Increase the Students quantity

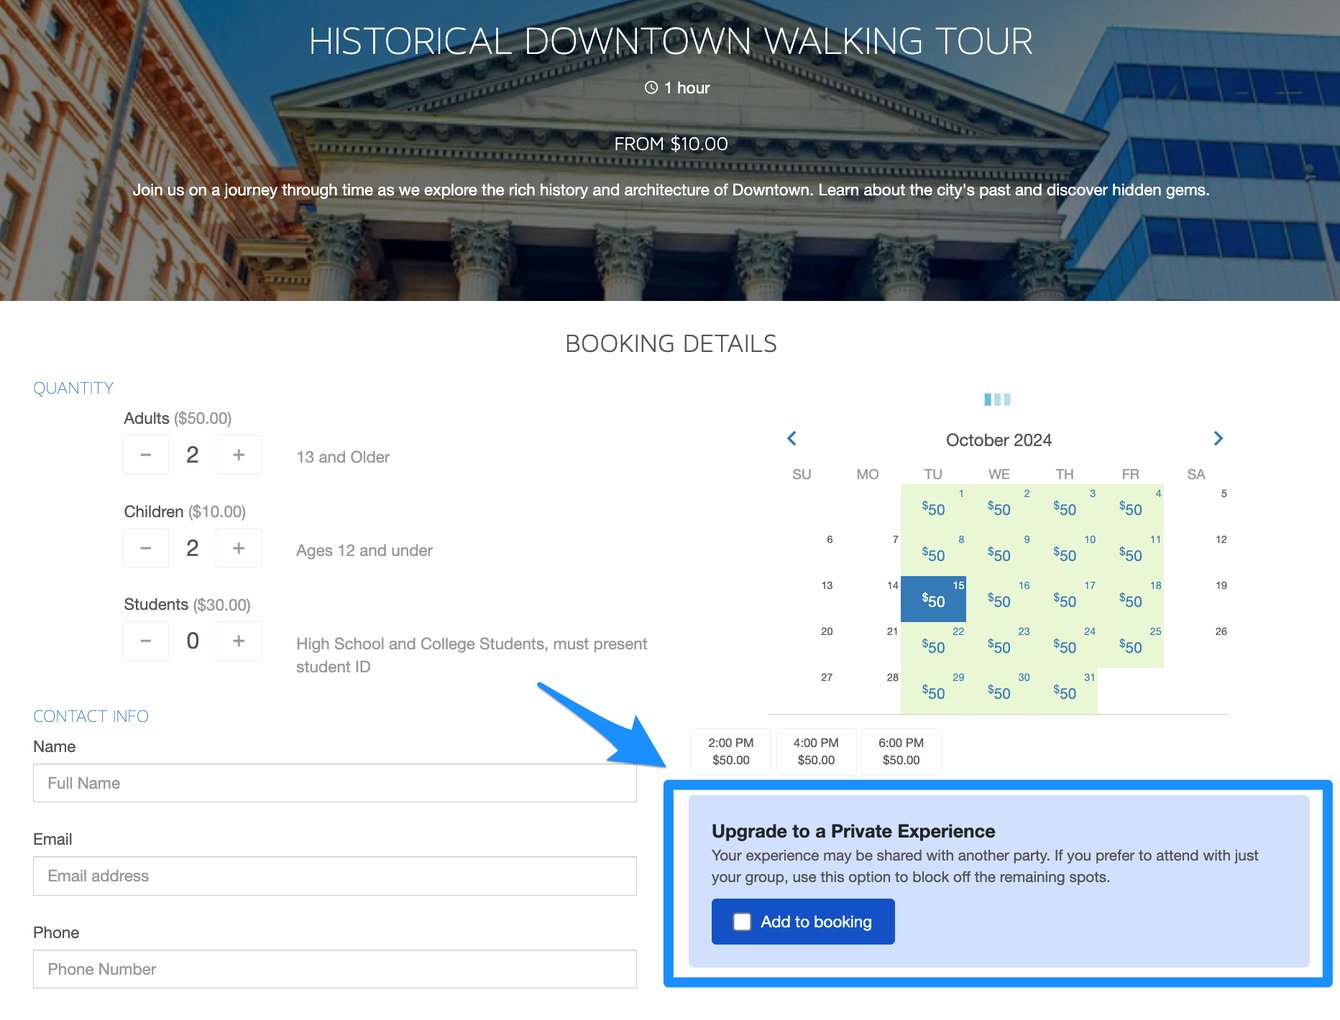(238, 640)
